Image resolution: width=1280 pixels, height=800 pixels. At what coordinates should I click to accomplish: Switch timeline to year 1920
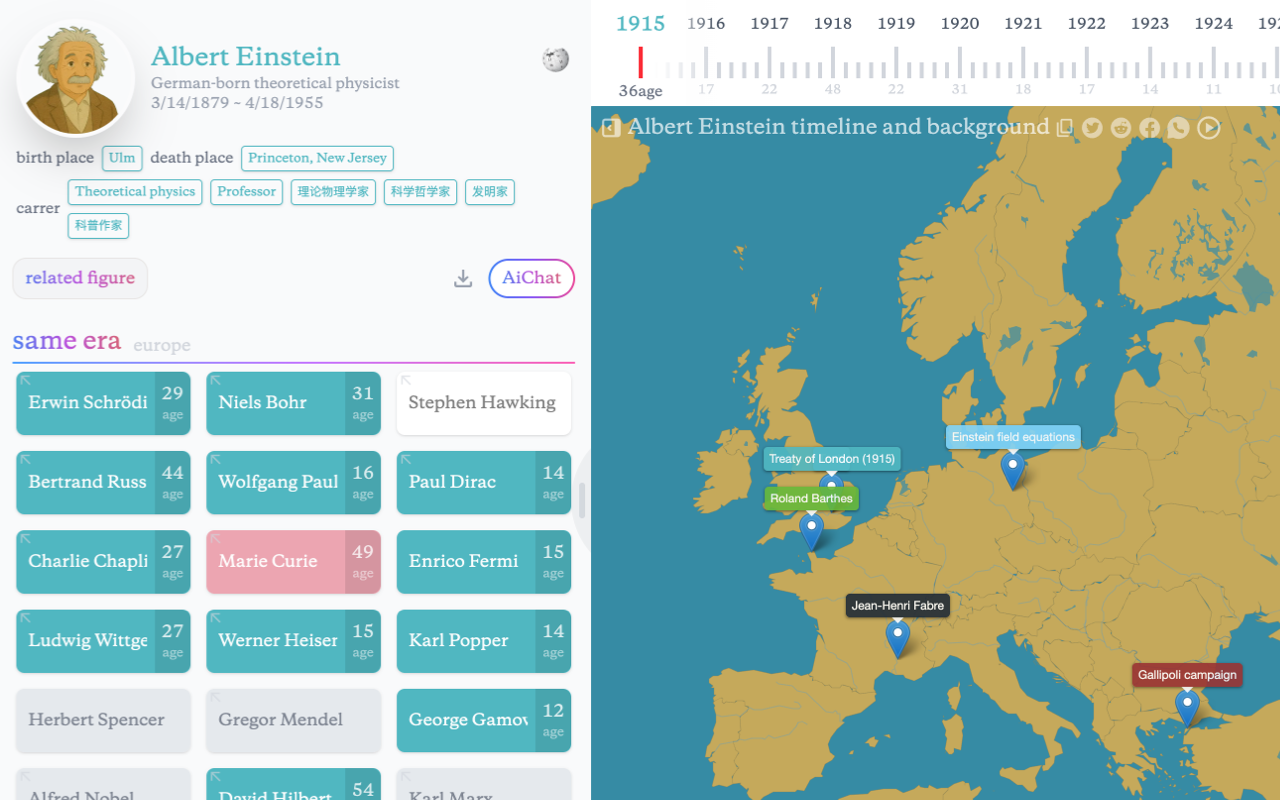[x=959, y=23]
